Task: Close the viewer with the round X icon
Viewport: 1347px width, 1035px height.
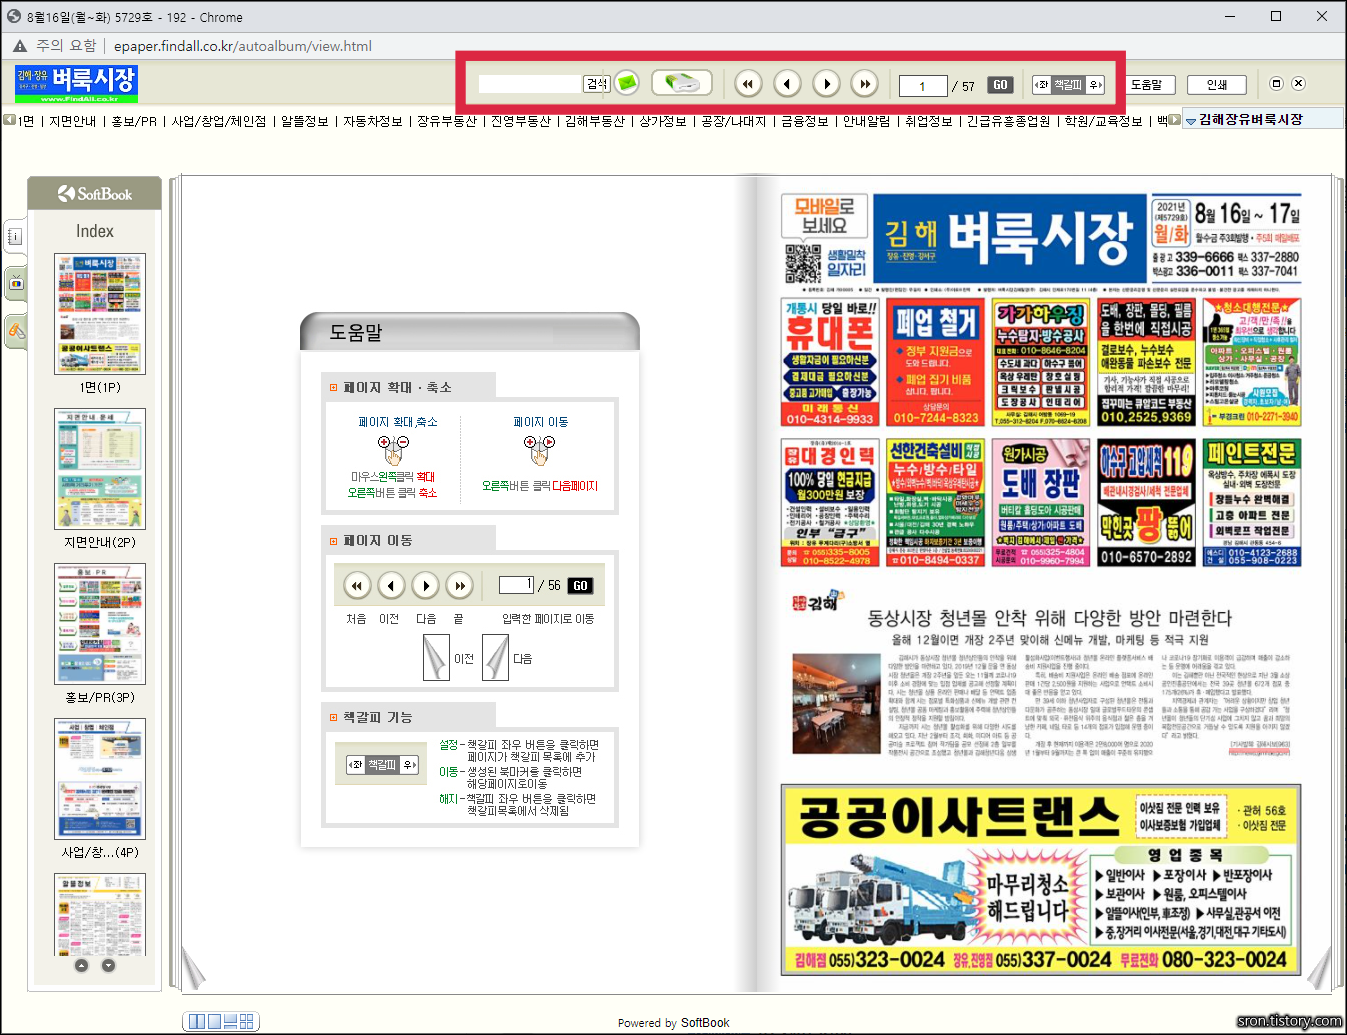Action: click(x=1298, y=84)
